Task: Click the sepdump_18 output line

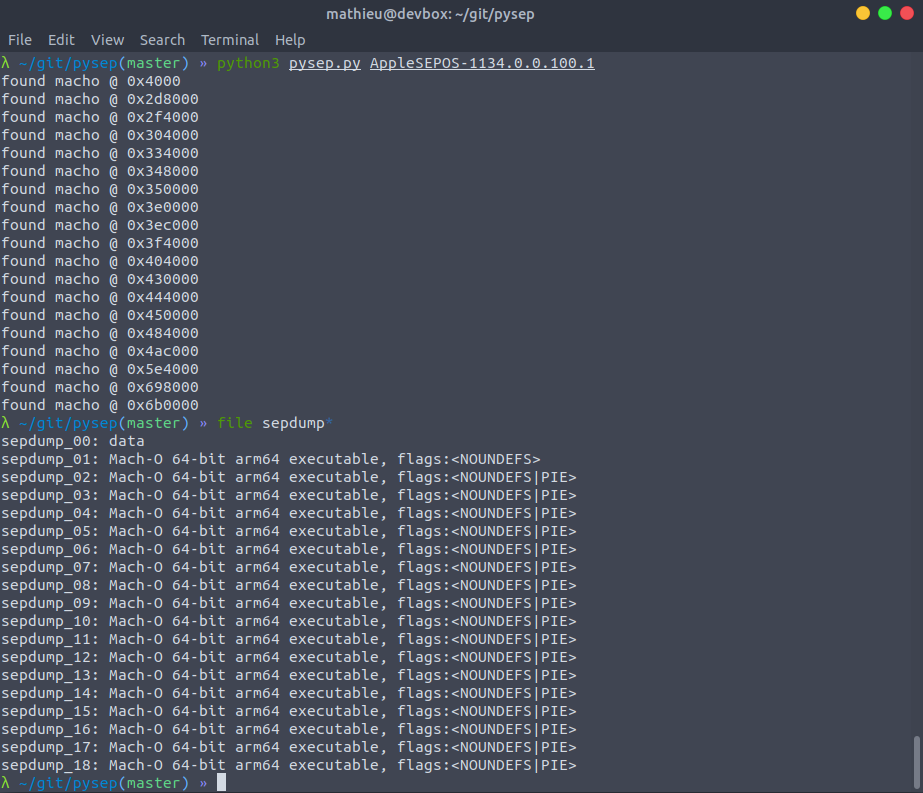Action: [288, 765]
